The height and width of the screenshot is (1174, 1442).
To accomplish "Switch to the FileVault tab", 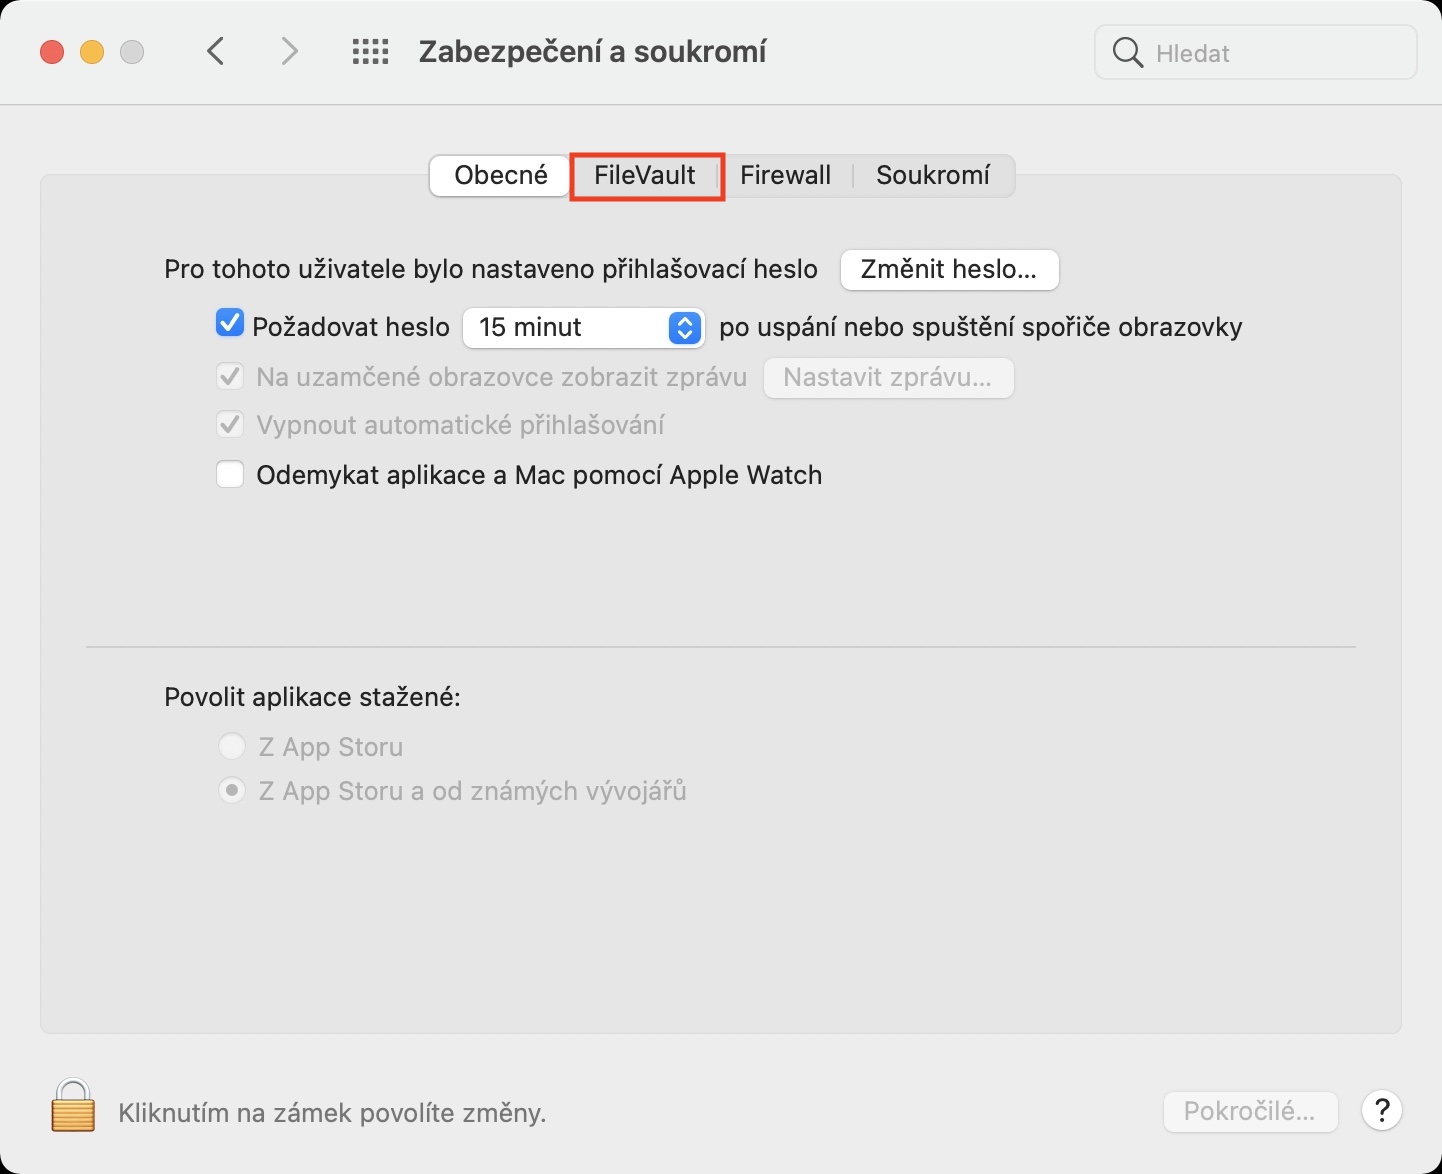I will (x=645, y=176).
